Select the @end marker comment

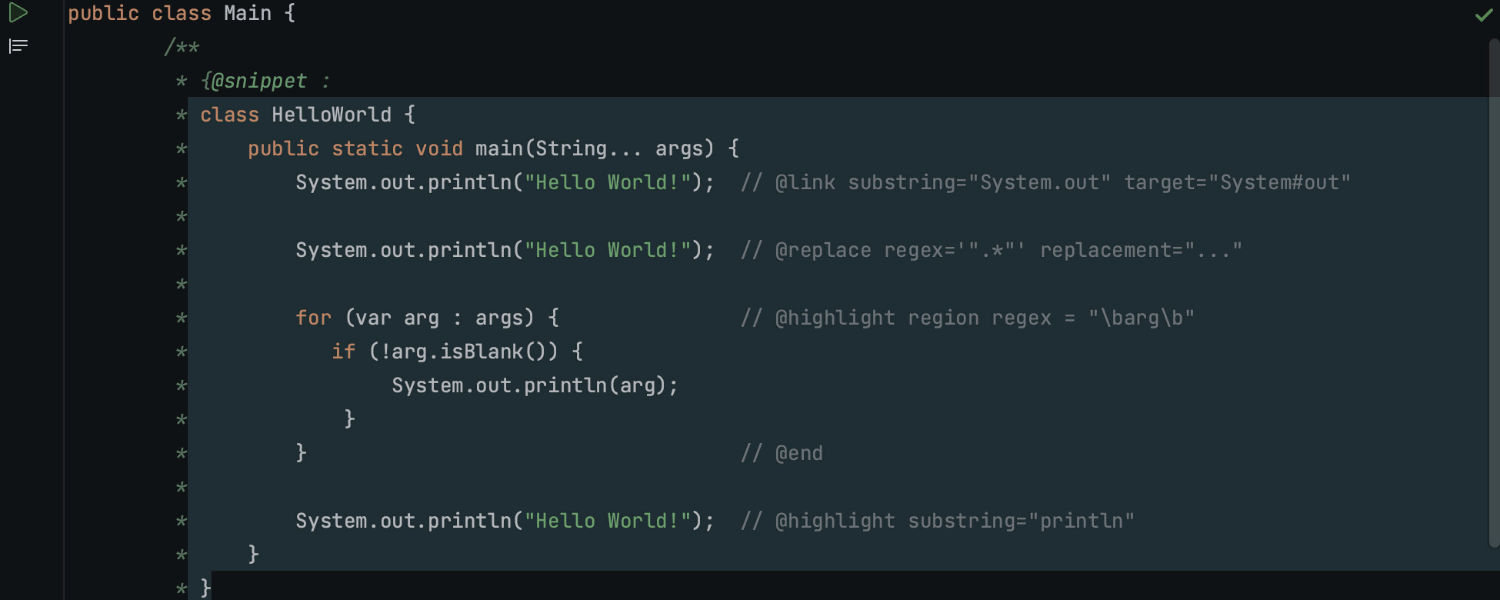800,452
